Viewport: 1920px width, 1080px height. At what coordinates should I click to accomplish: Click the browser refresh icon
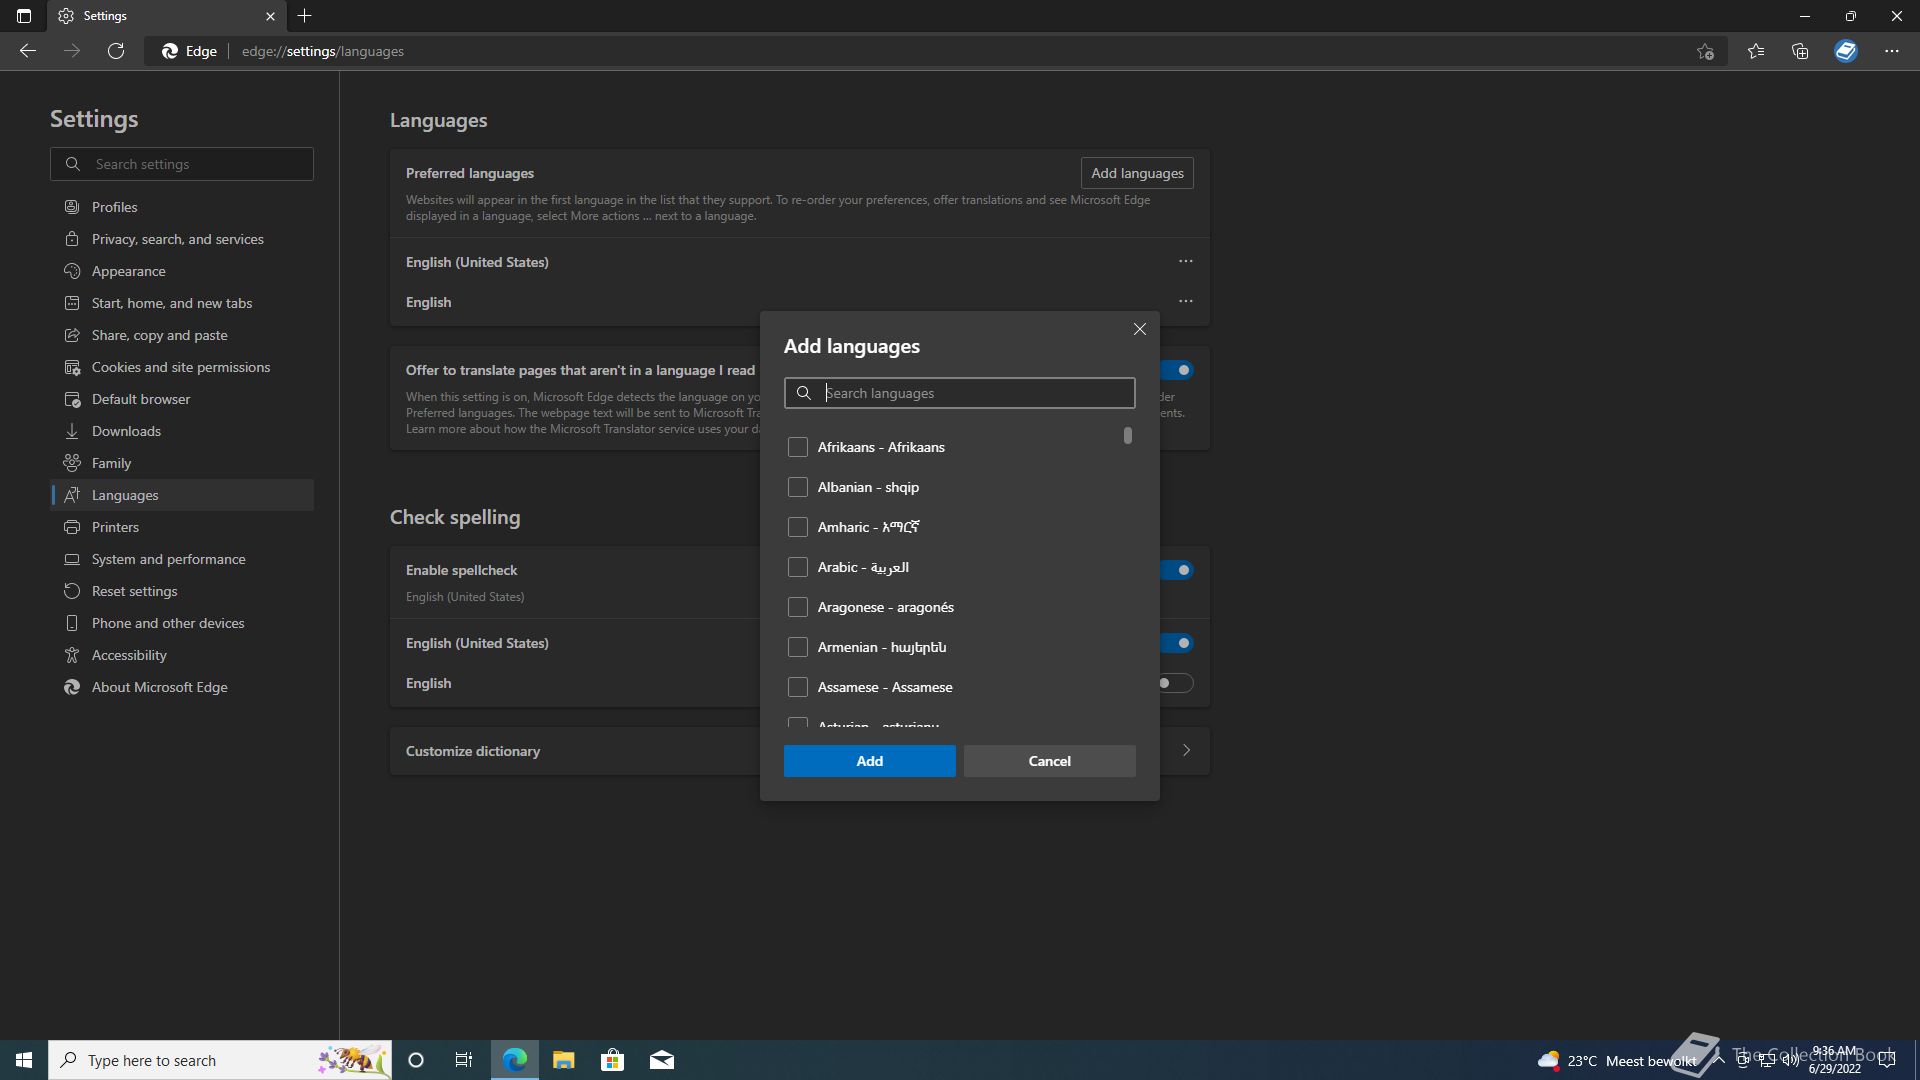pyautogui.click(x=116, y=51)
